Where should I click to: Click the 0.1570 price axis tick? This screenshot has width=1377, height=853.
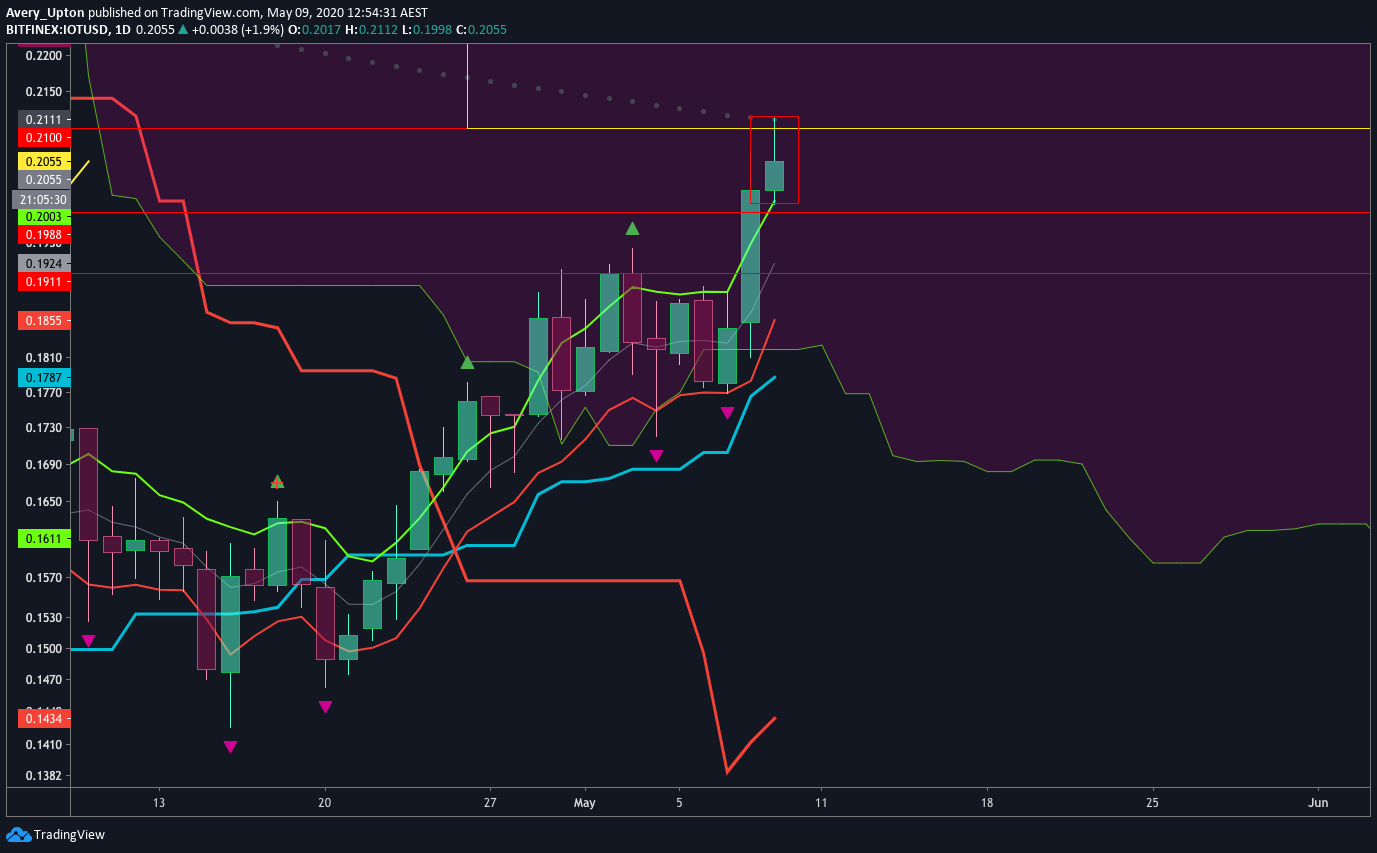[x=44, y=578]
